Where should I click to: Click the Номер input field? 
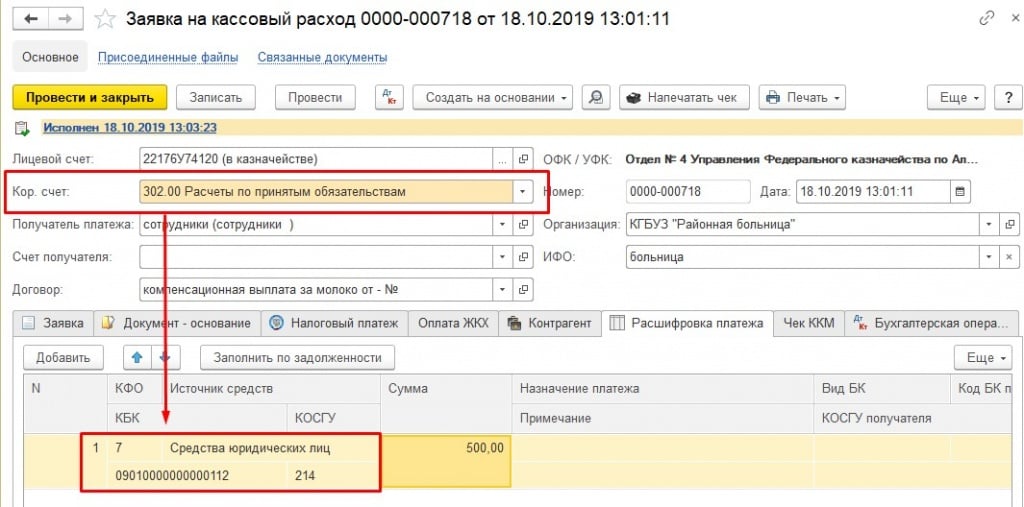click(x=687, y=191)
